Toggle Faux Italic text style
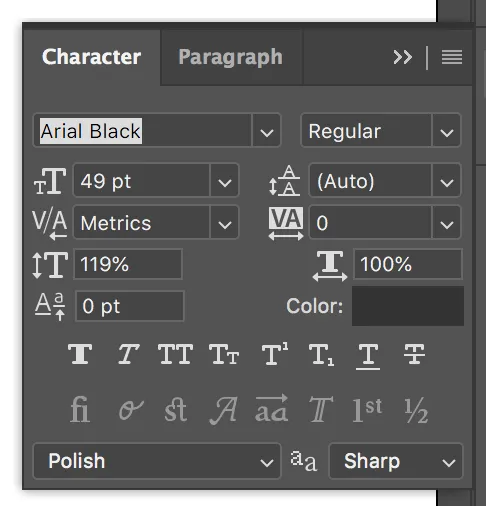Image resolution: width=486 pixels, height=506 pixels. pos(128,354)
